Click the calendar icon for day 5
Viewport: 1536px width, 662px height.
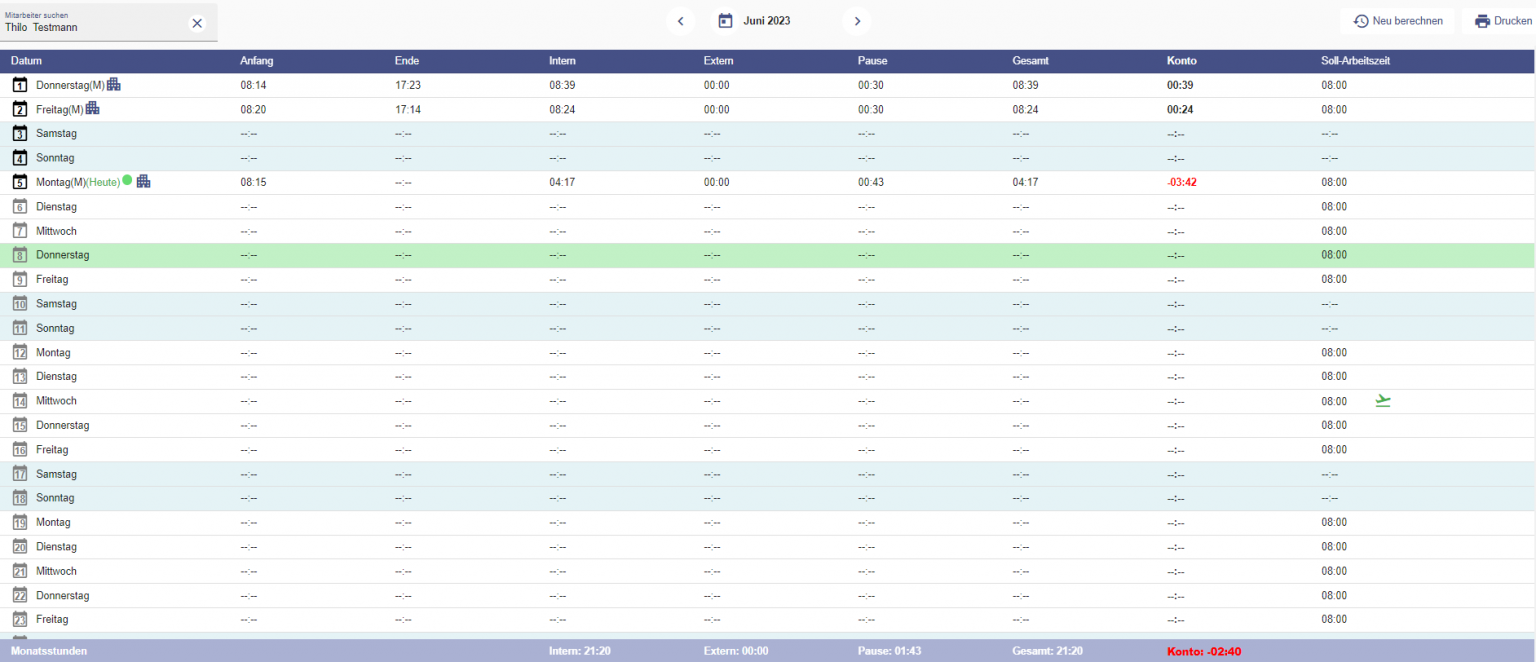pos(19,182)
